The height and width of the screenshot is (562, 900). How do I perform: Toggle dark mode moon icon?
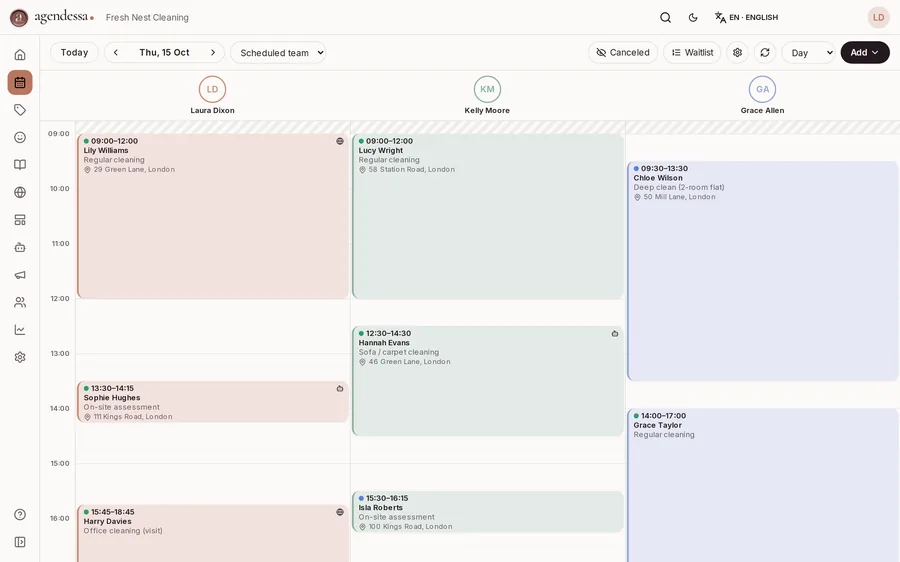pos(693,17)
